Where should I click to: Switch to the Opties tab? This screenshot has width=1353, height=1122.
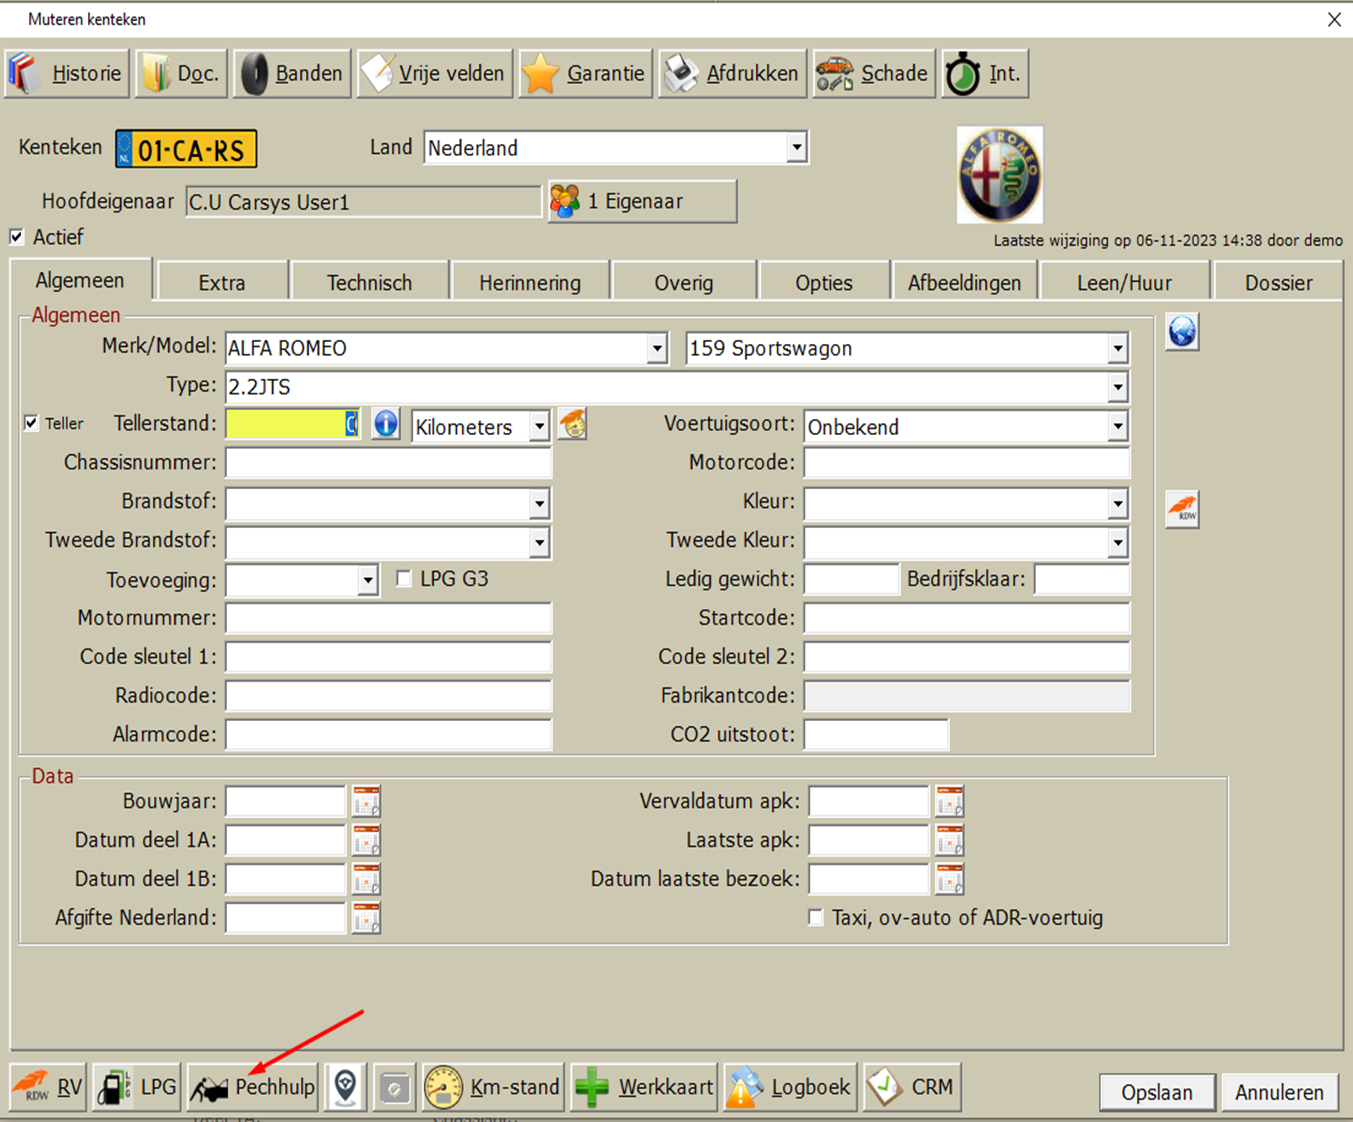pyautogui.click(x=824, y=282)
